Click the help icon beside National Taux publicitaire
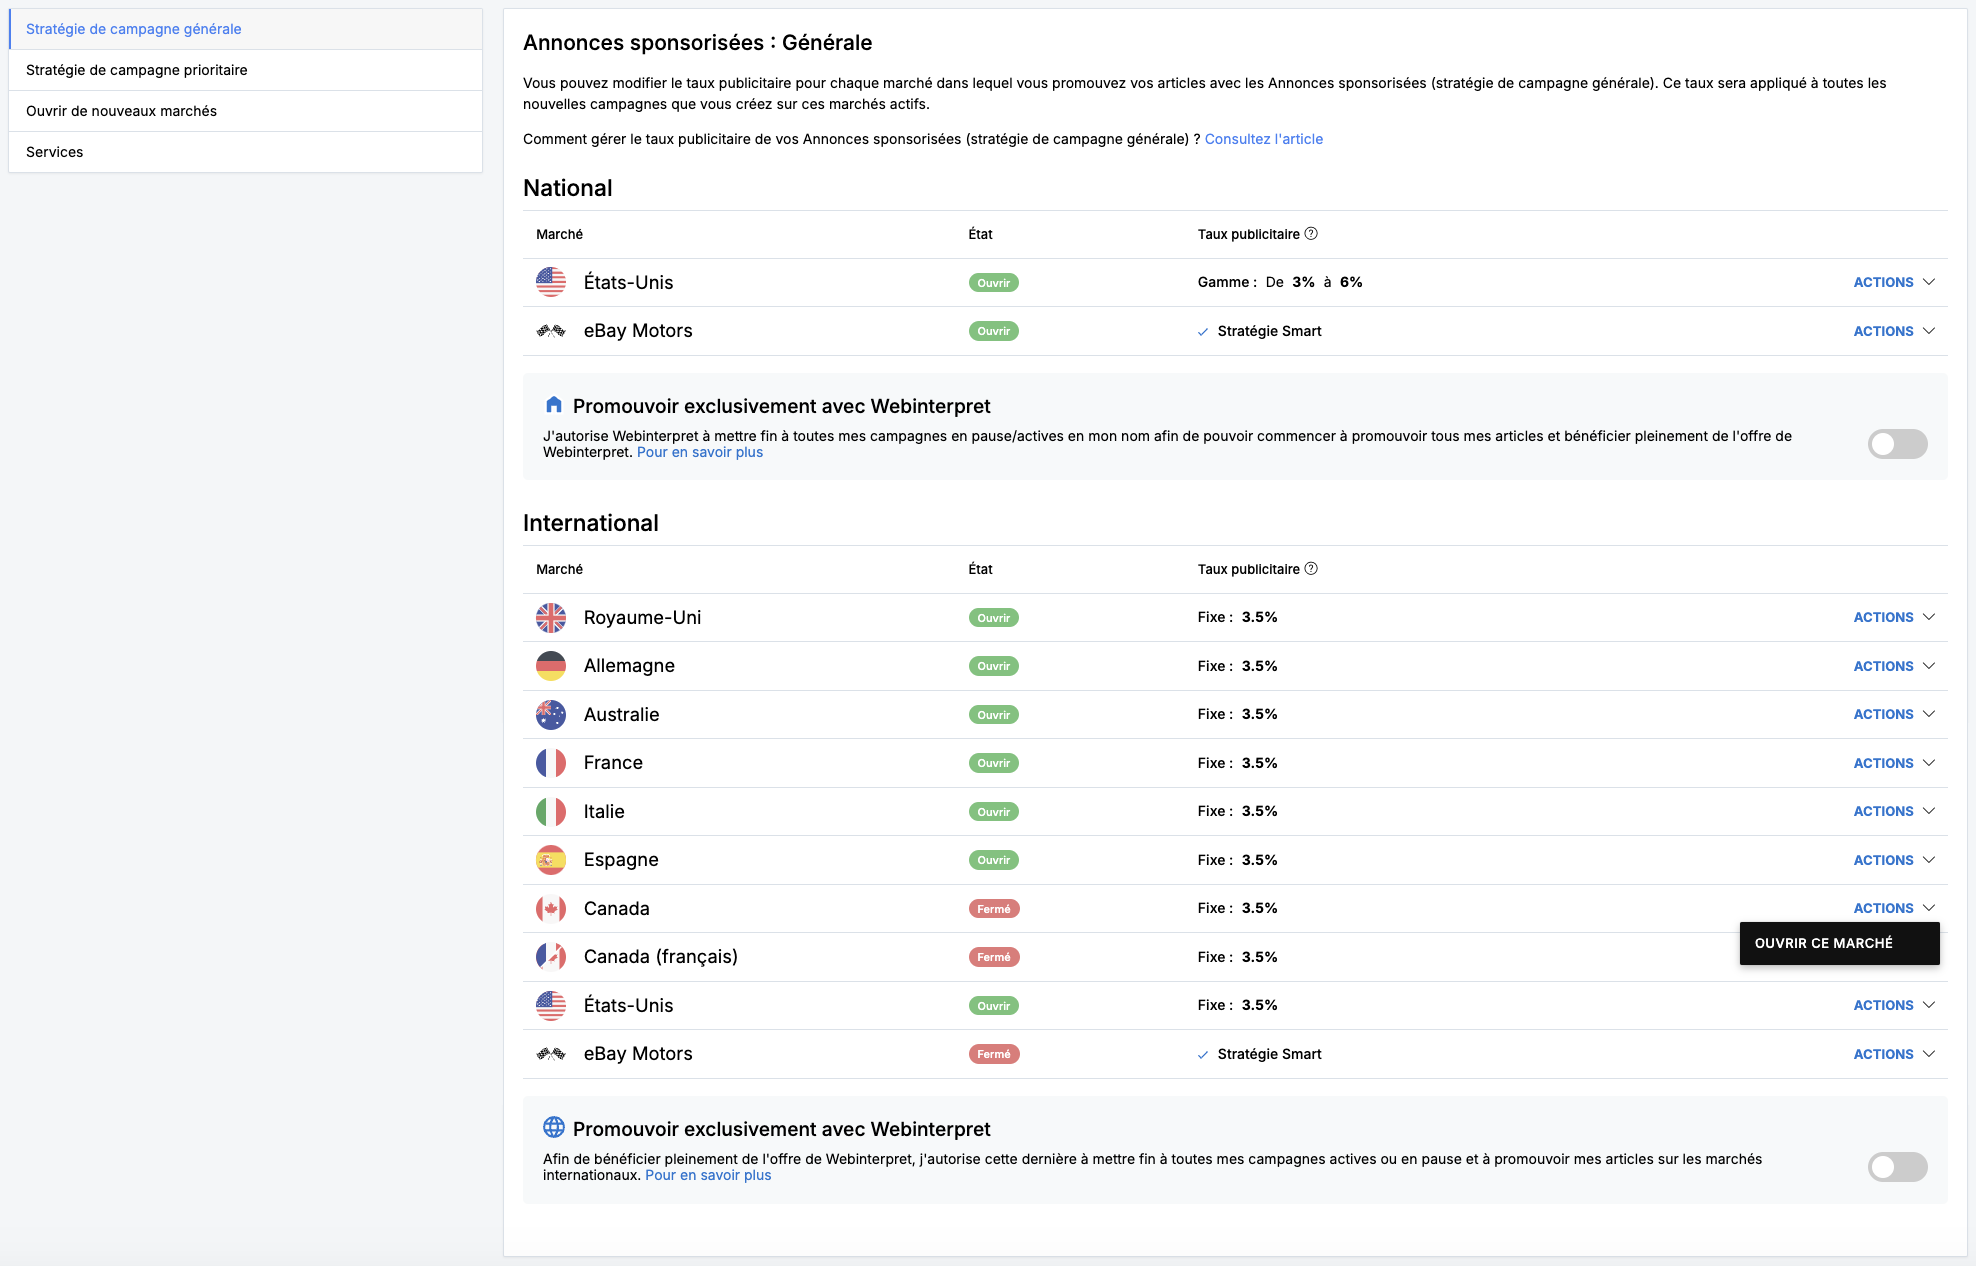This screenshot has width=1976, height=1266. point(1311,234)
